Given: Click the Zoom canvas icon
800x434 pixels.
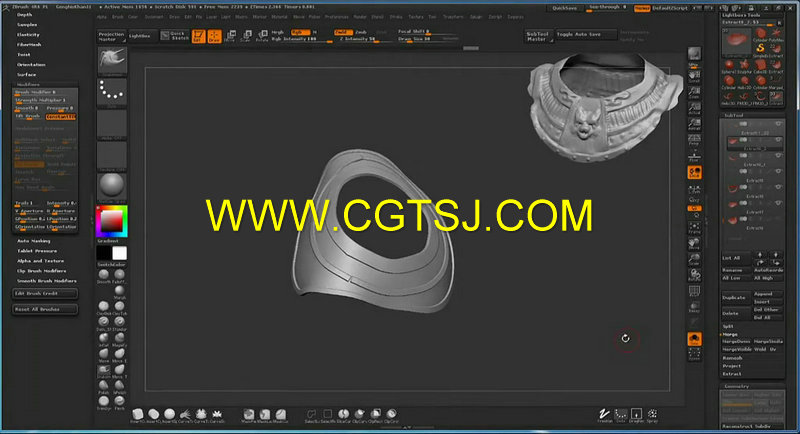Looking at the screenshot, I should pos(694,92).
